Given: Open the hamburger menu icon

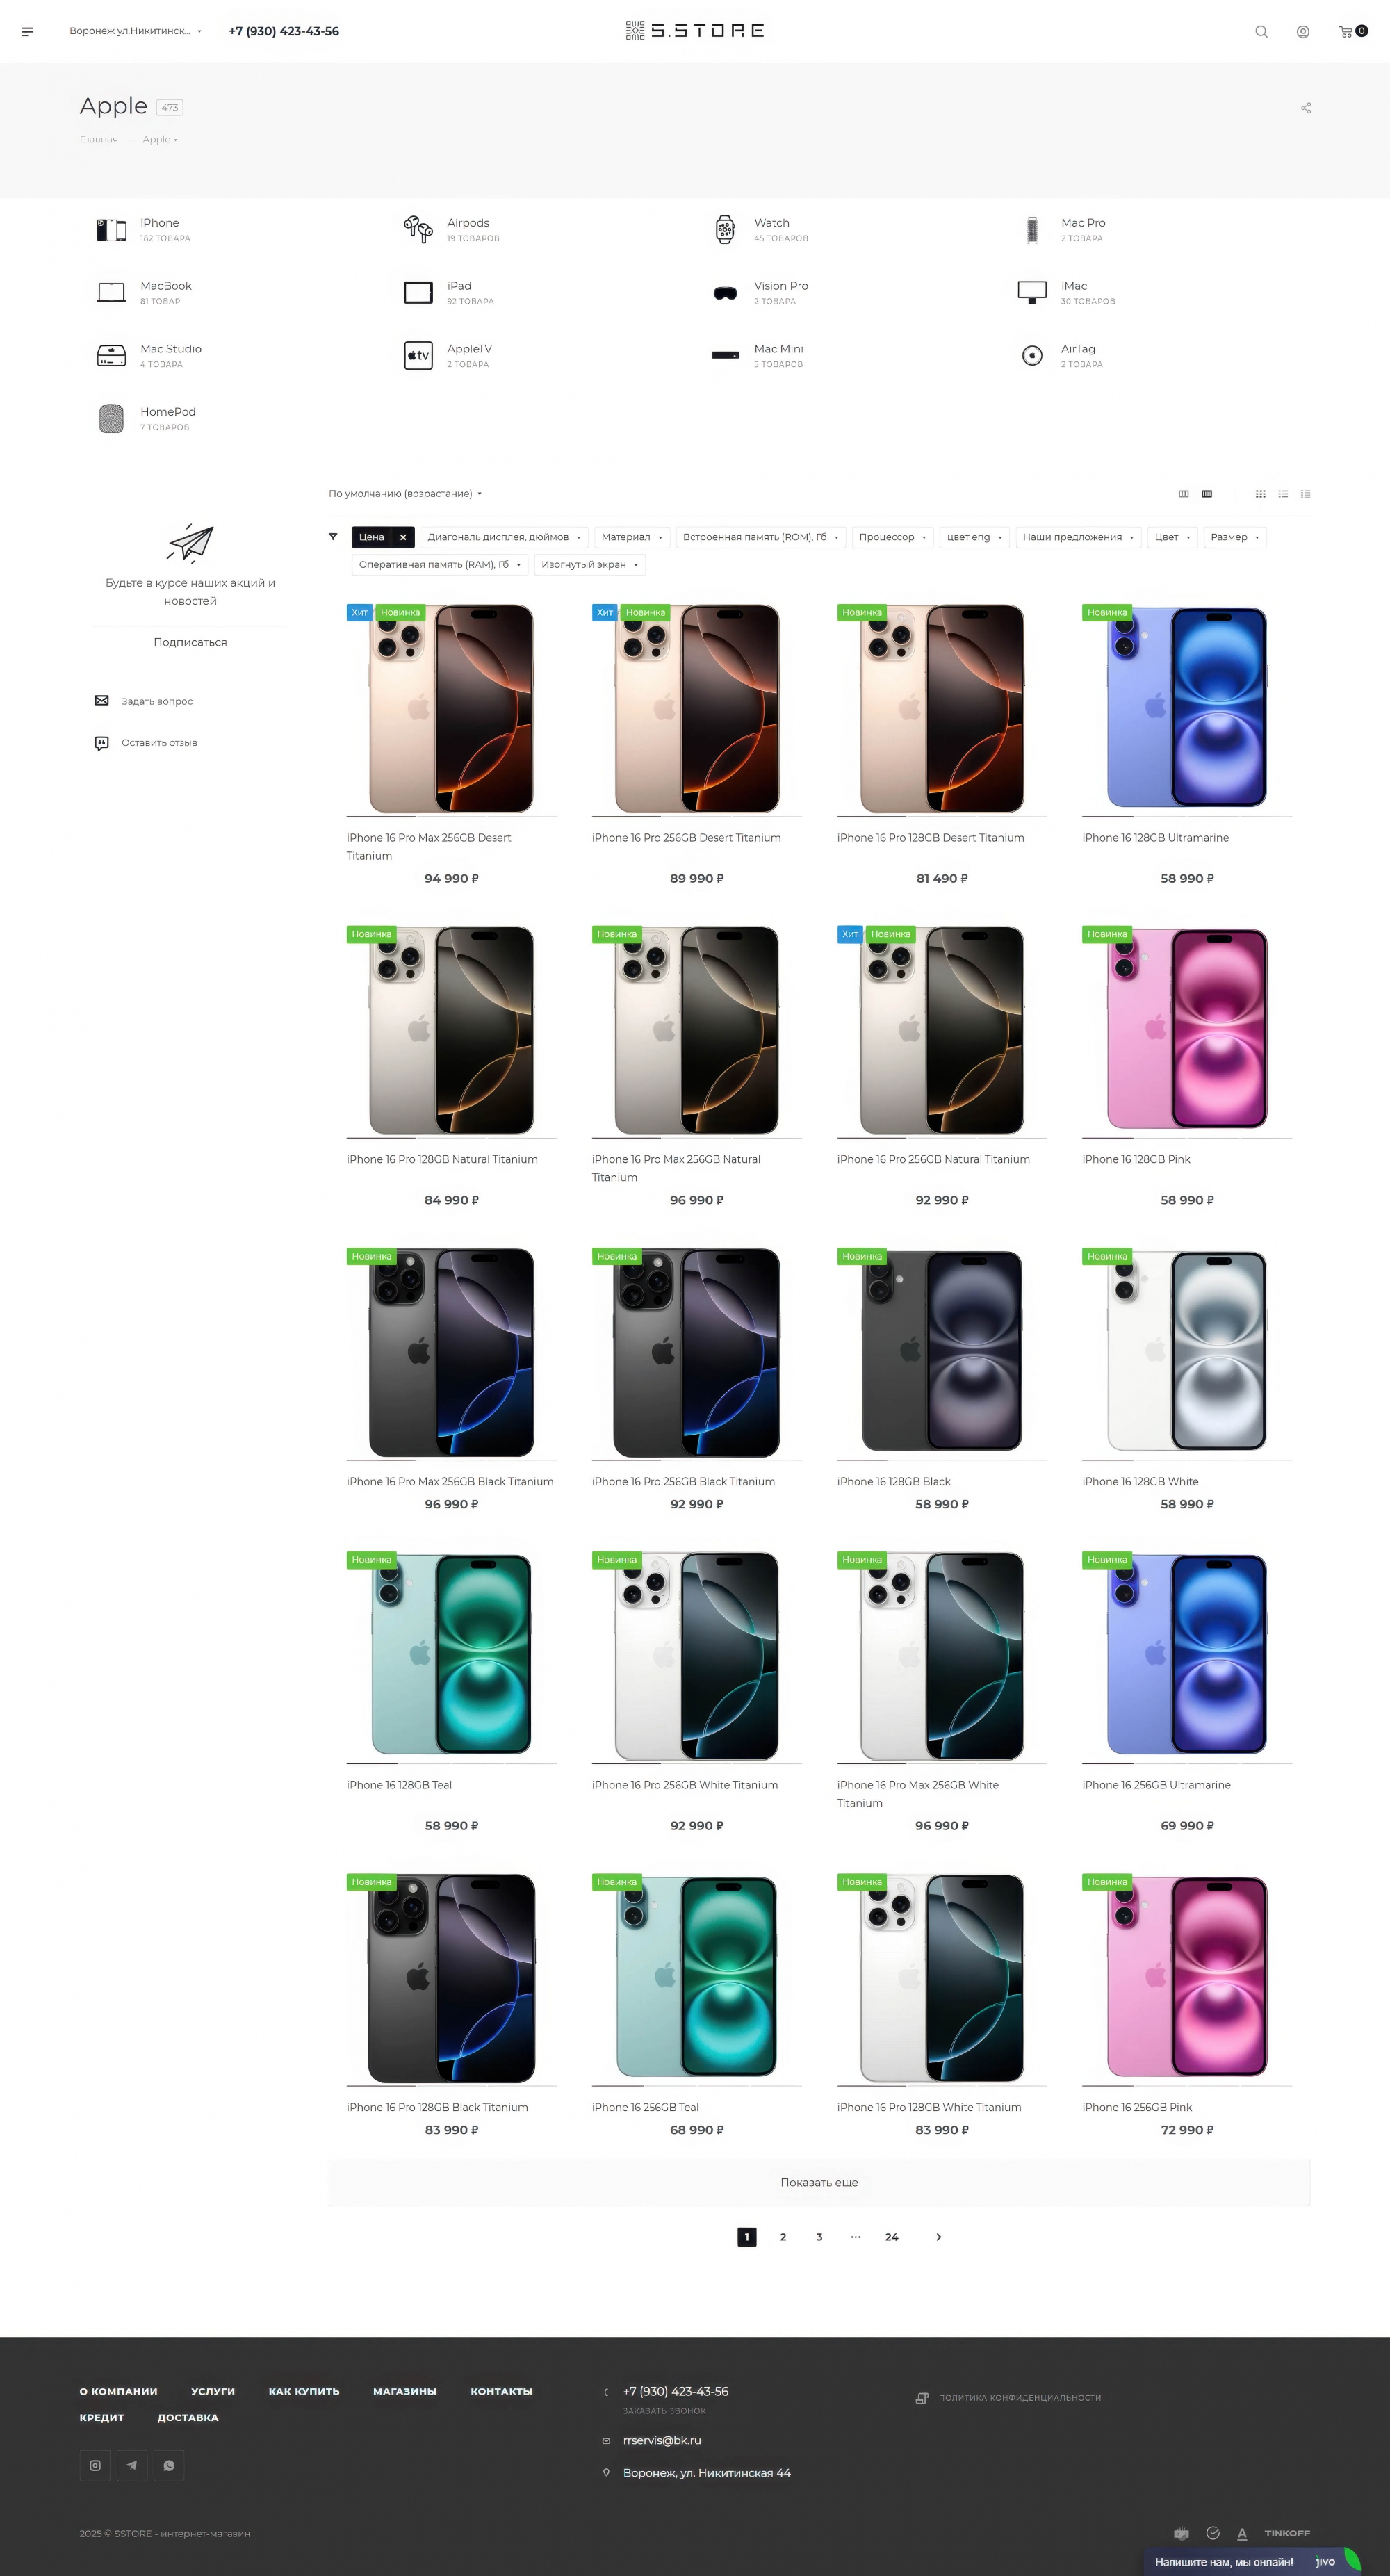Looking at the screenshot, I should pyautogui.click(x=27, y=31).
